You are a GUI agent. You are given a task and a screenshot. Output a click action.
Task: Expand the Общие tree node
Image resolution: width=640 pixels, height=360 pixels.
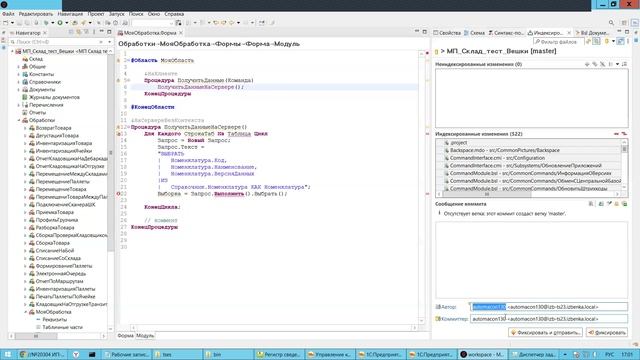click(18, 67)
